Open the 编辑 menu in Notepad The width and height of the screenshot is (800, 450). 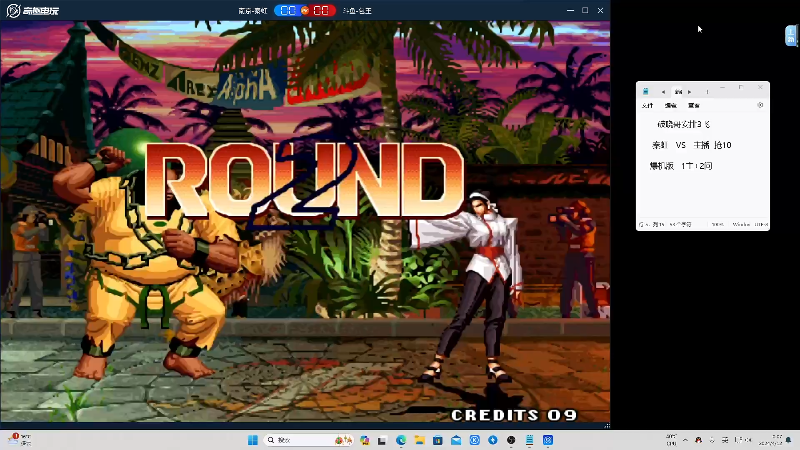click(670, 106)
